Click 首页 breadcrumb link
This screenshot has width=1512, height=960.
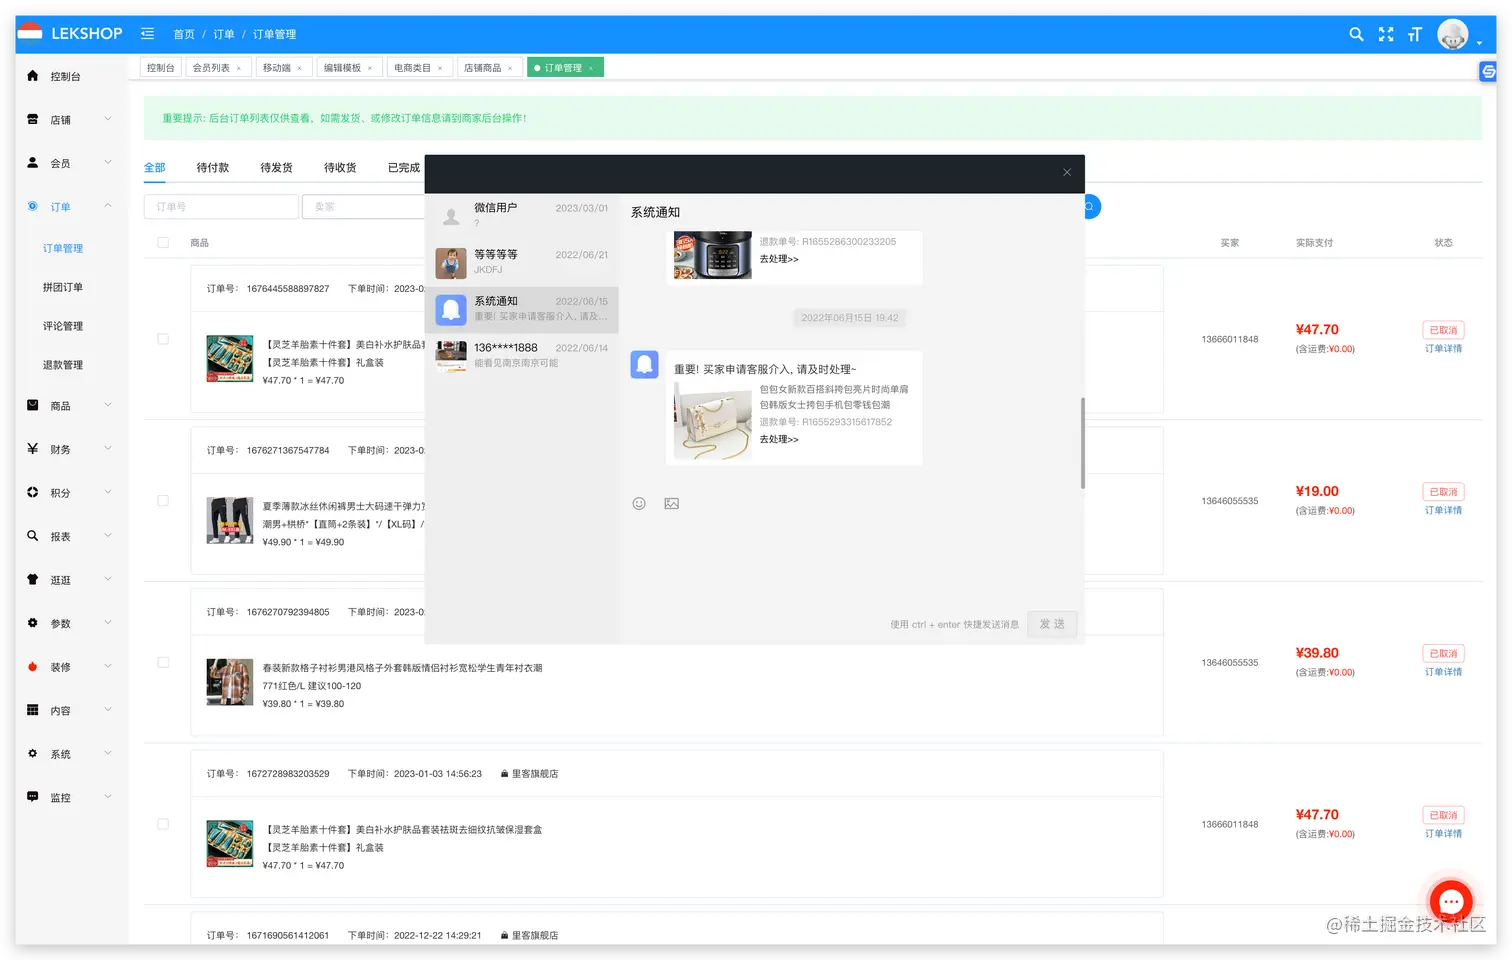click(x=184, y=34)
